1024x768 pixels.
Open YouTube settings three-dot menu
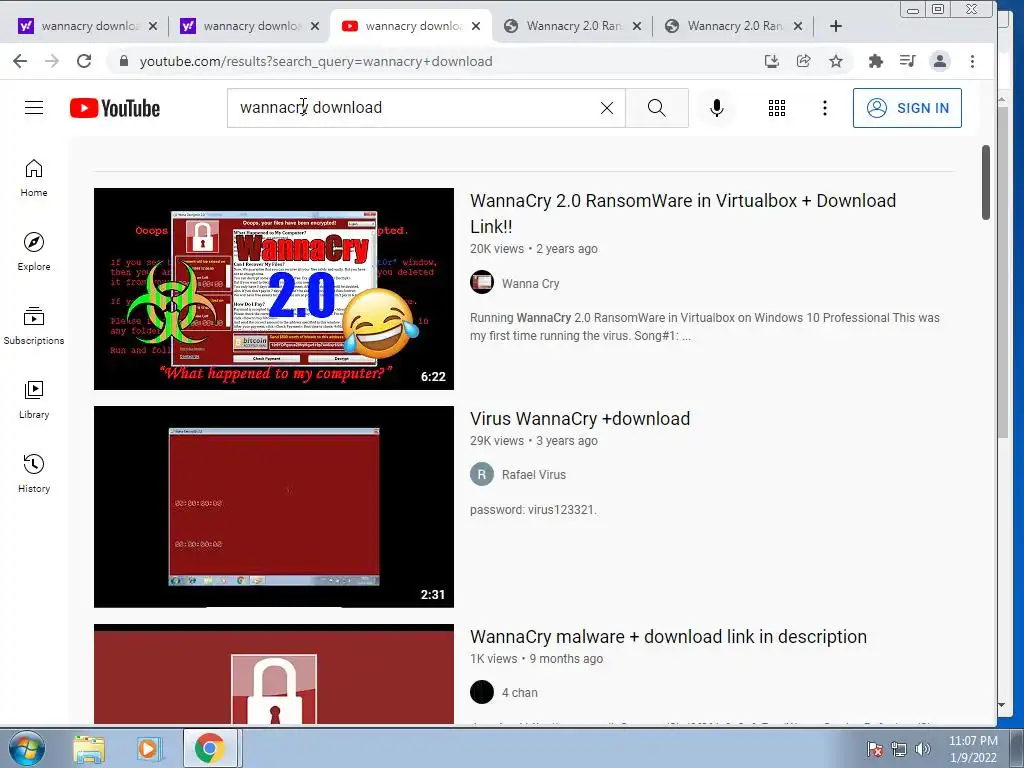(825, 108)
